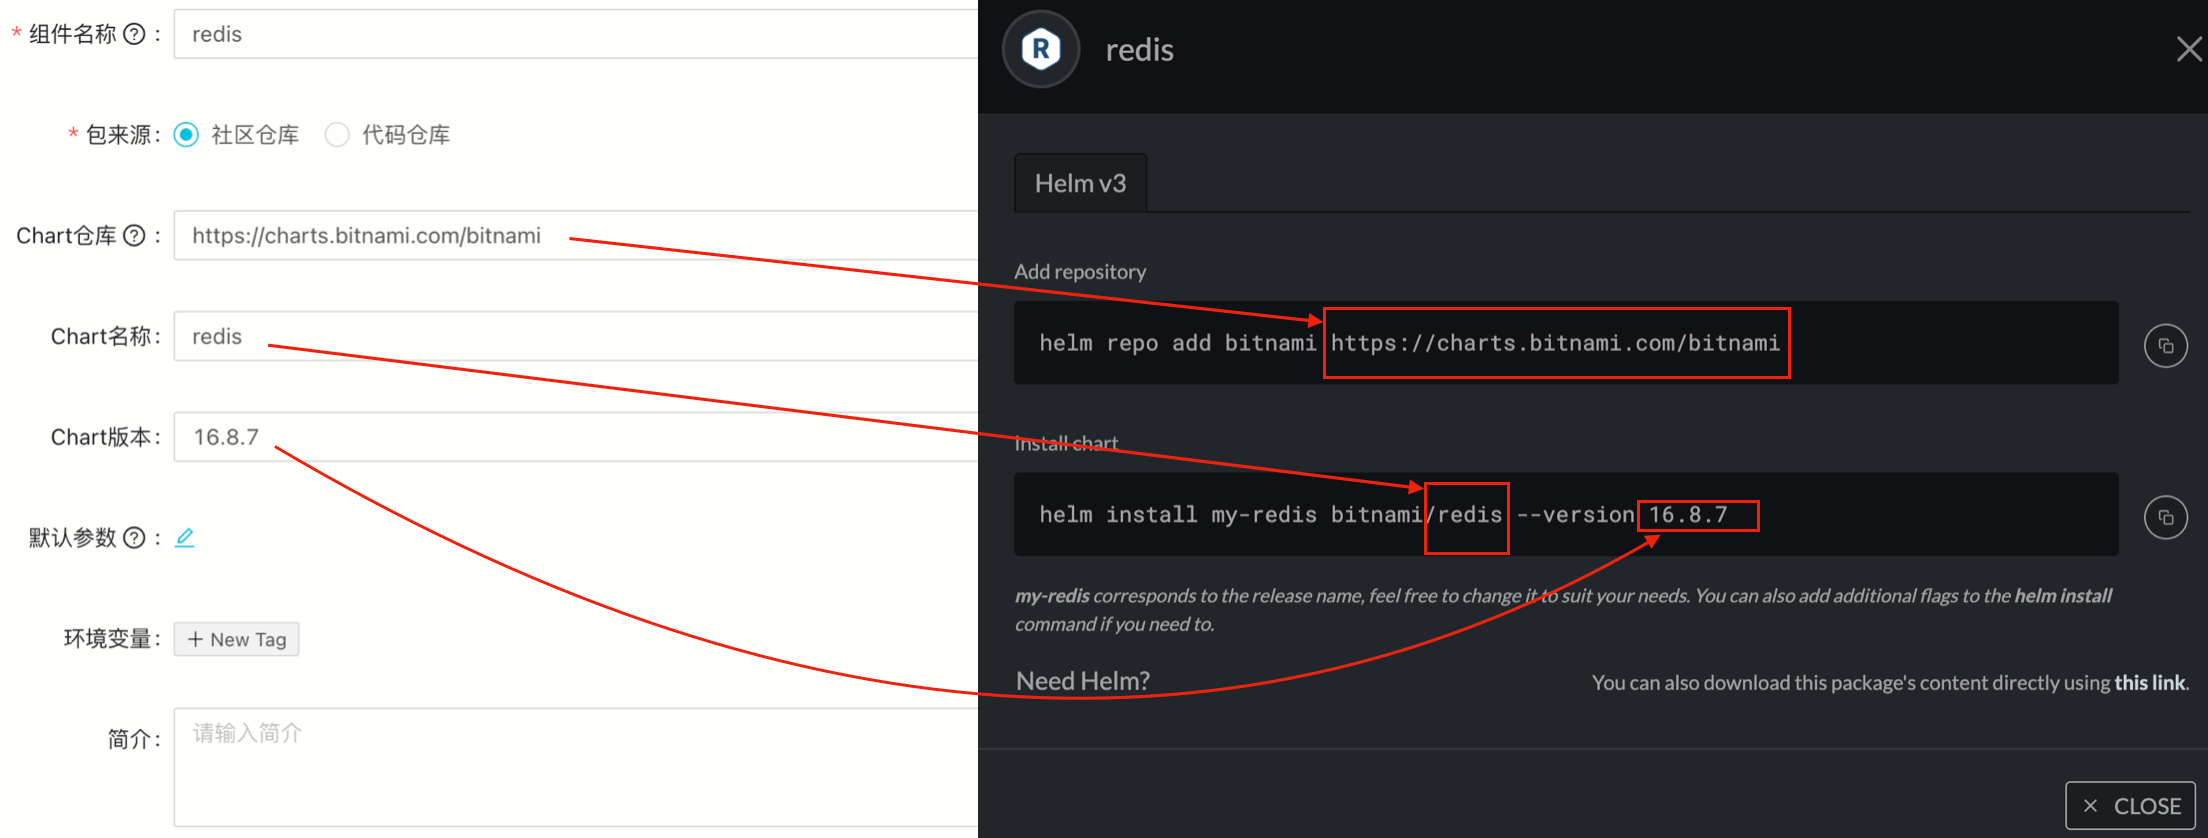Copy the helm repo add command

click(x=2165, y=346)
